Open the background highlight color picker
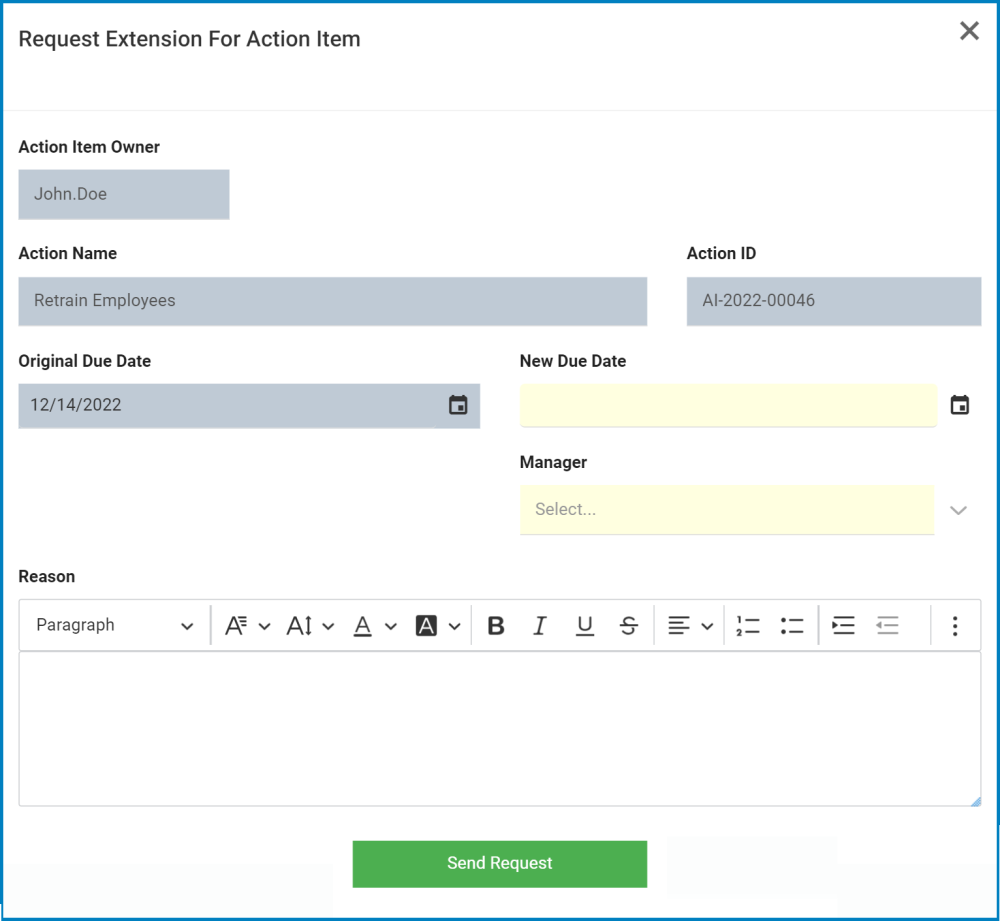 pos(438,626)
